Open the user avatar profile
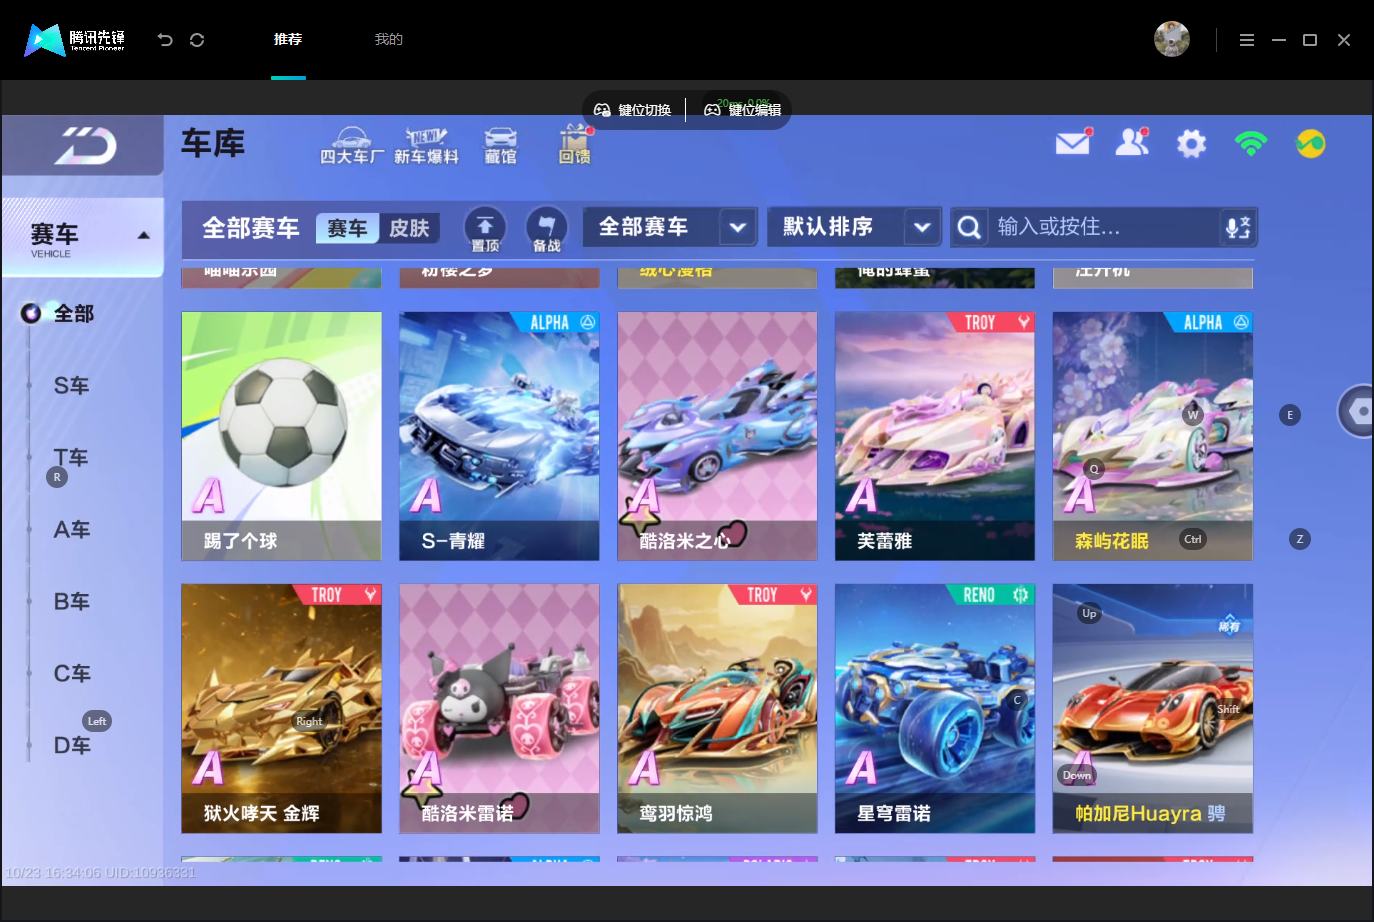 pyautogui.click(x=1171, y=39)
